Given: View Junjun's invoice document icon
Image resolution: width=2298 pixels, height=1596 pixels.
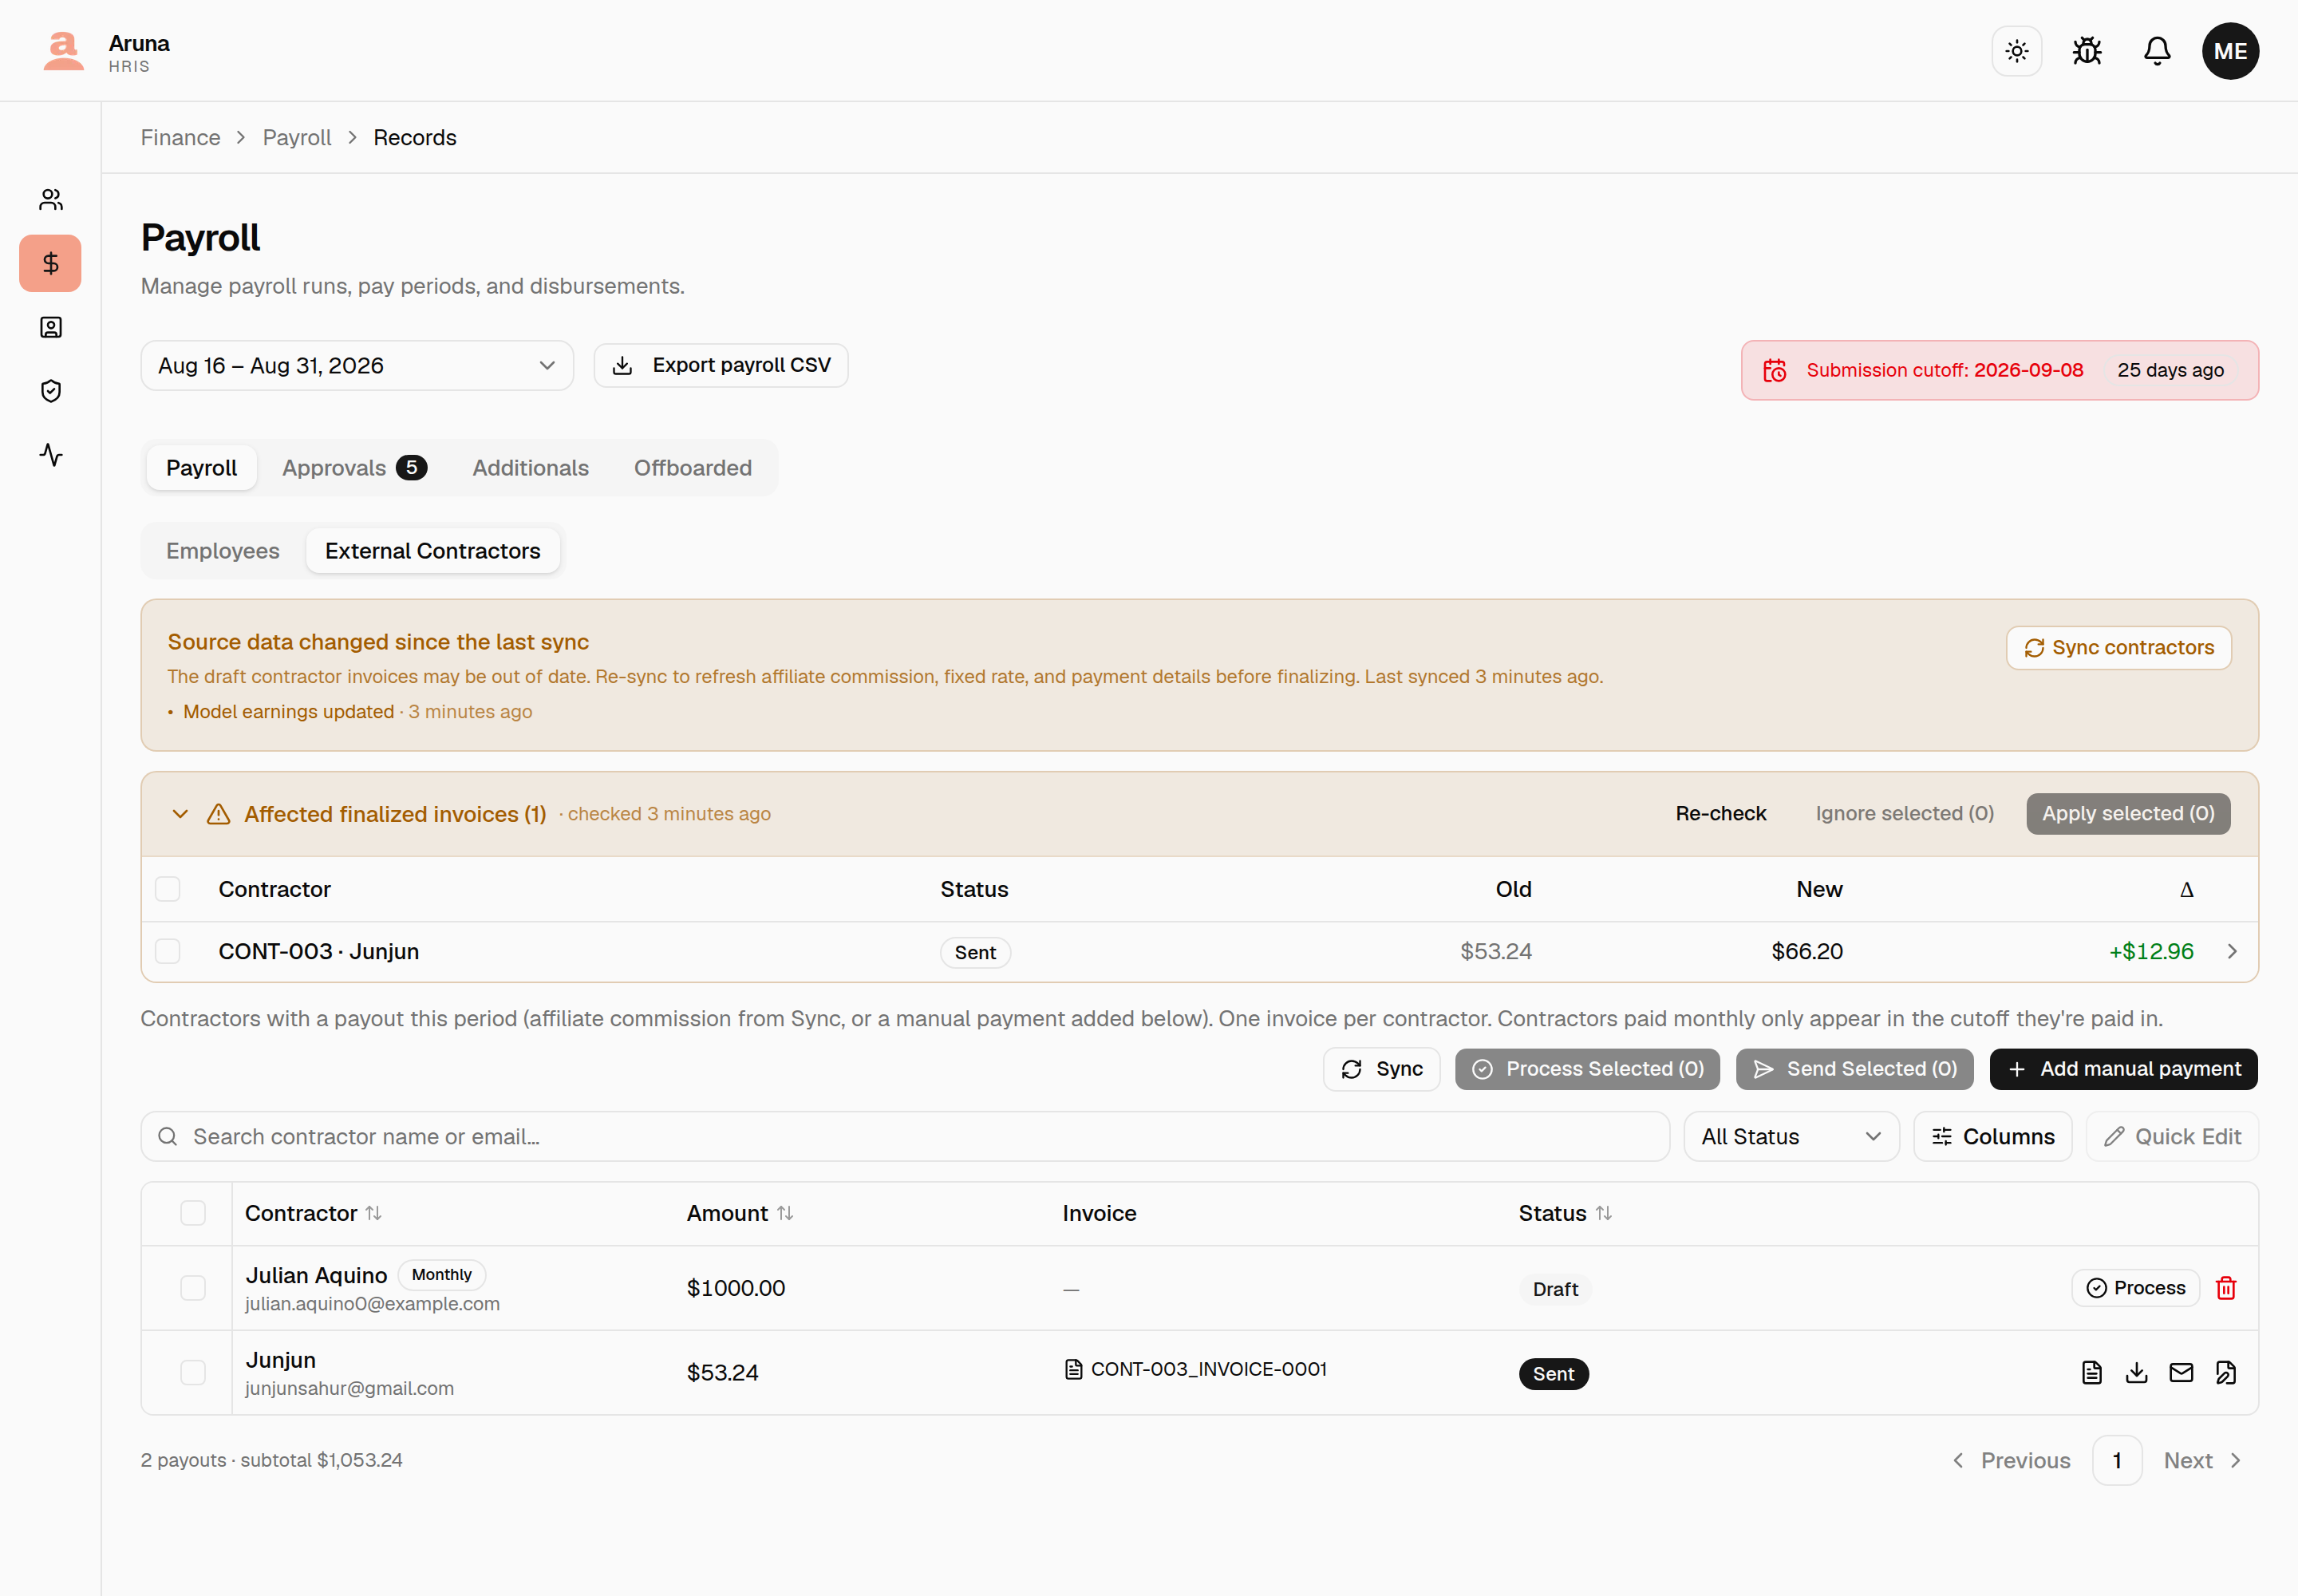Looking at the screenshot, I should 2091,1372.
